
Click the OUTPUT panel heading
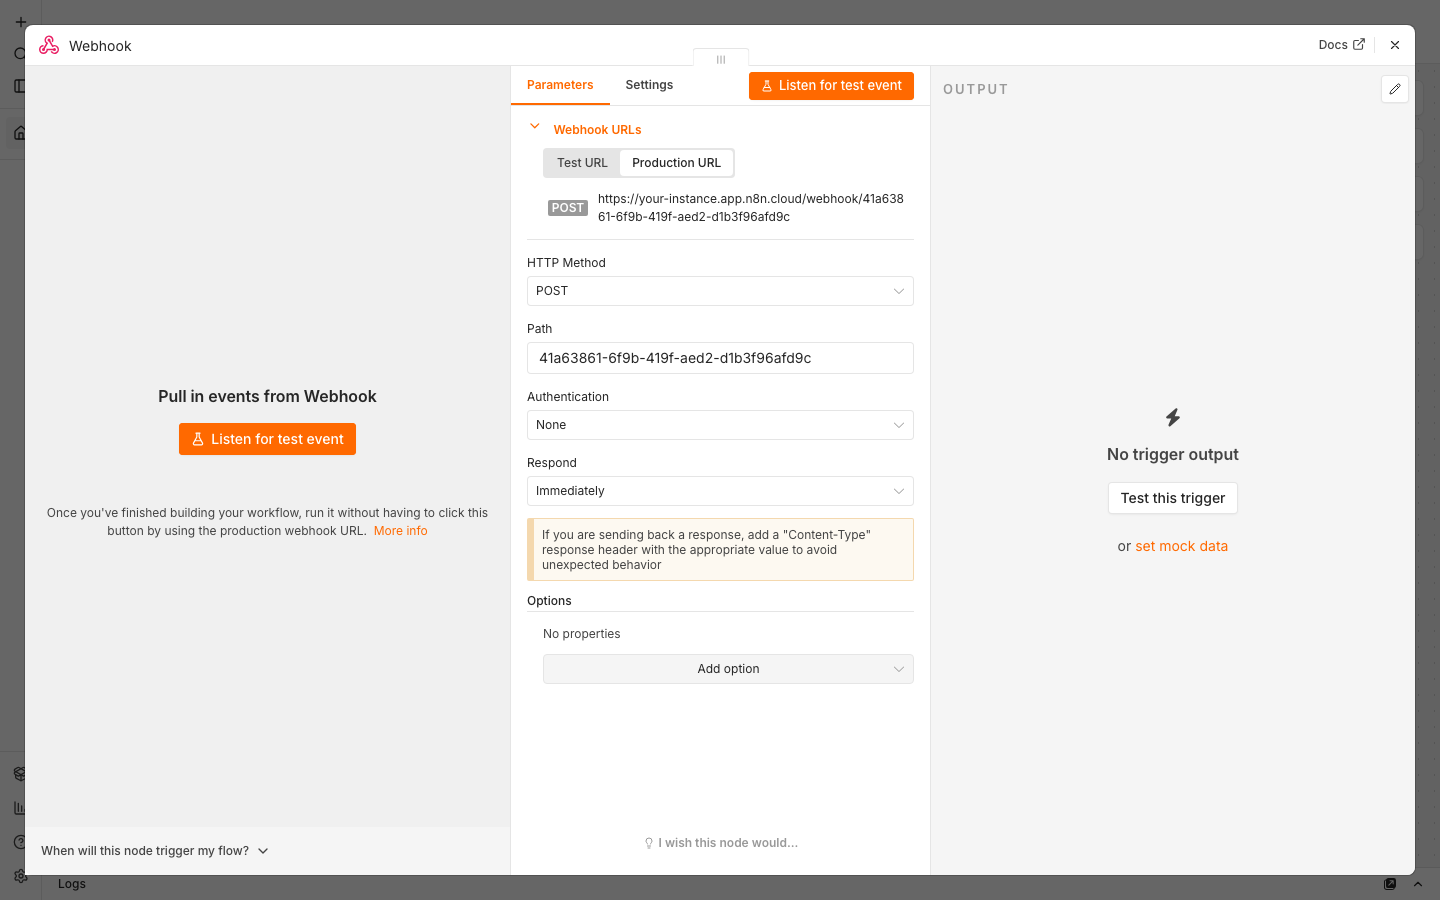click(x=975, y=89)
